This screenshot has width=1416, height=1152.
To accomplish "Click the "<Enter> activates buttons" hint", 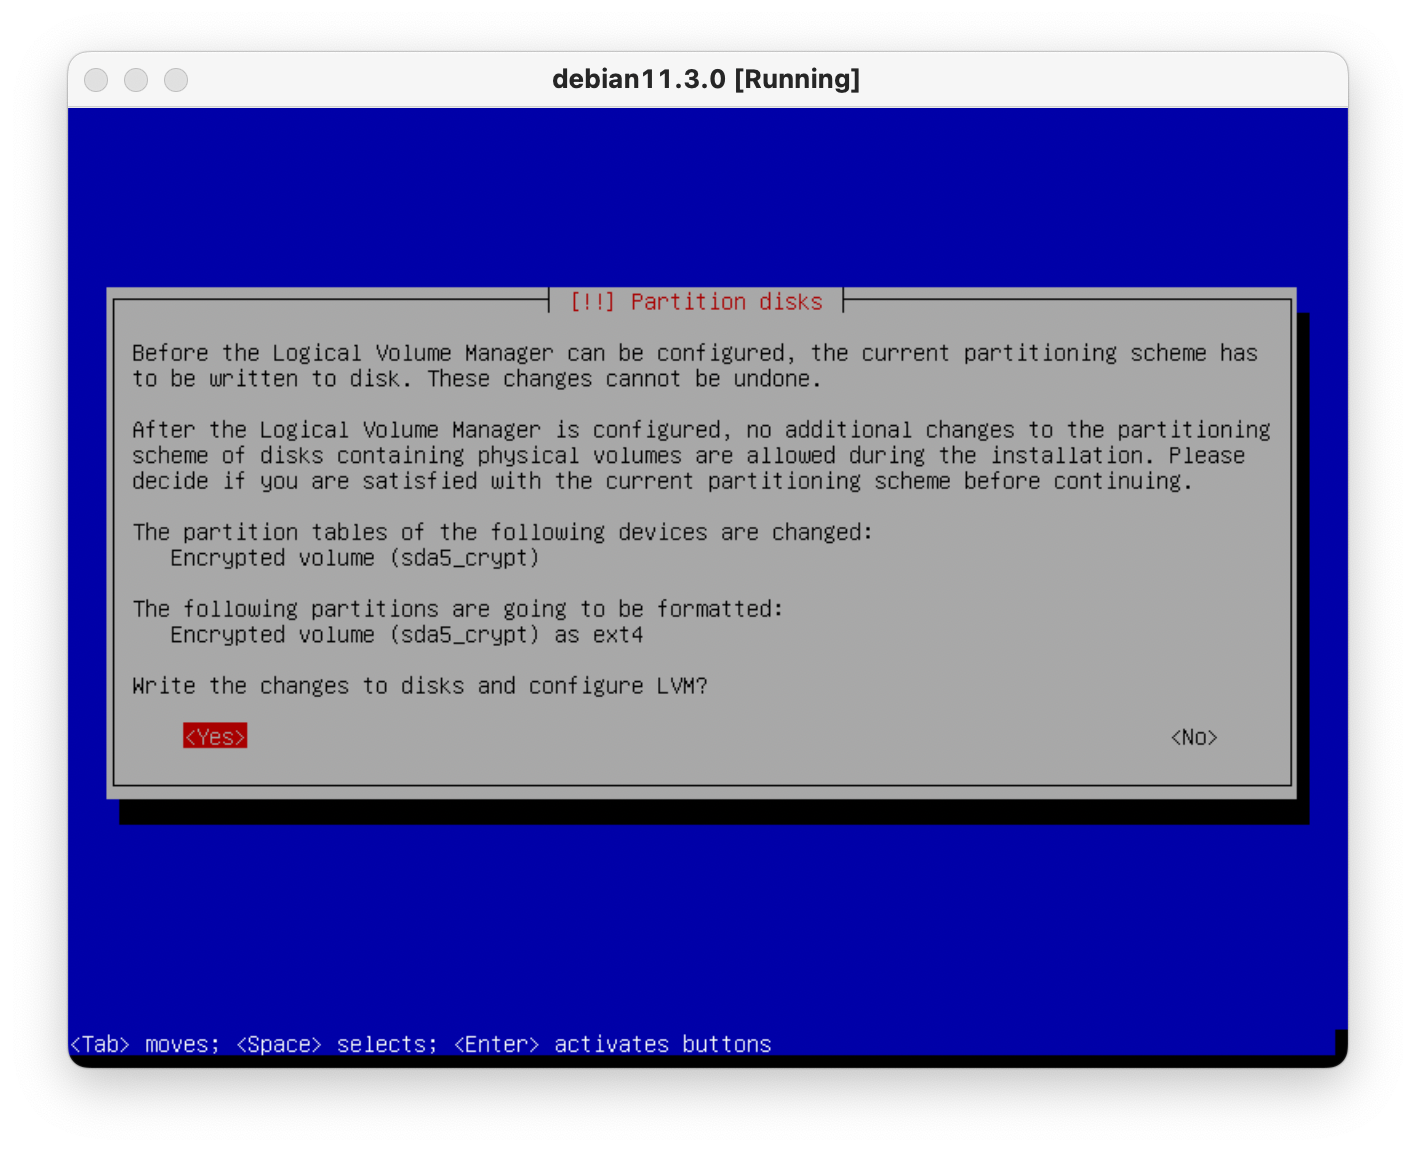I will [612, 1044].
